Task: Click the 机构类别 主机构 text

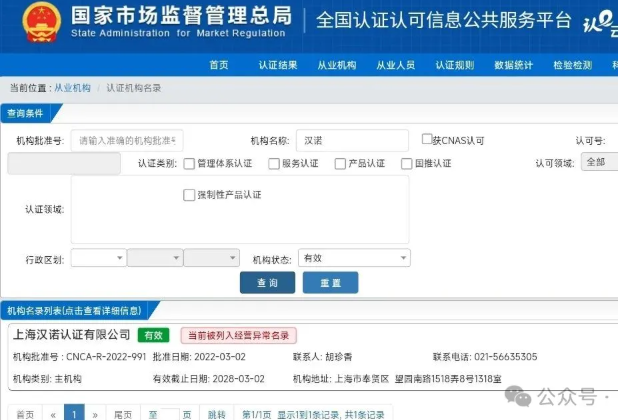Action: pos(47,379)
